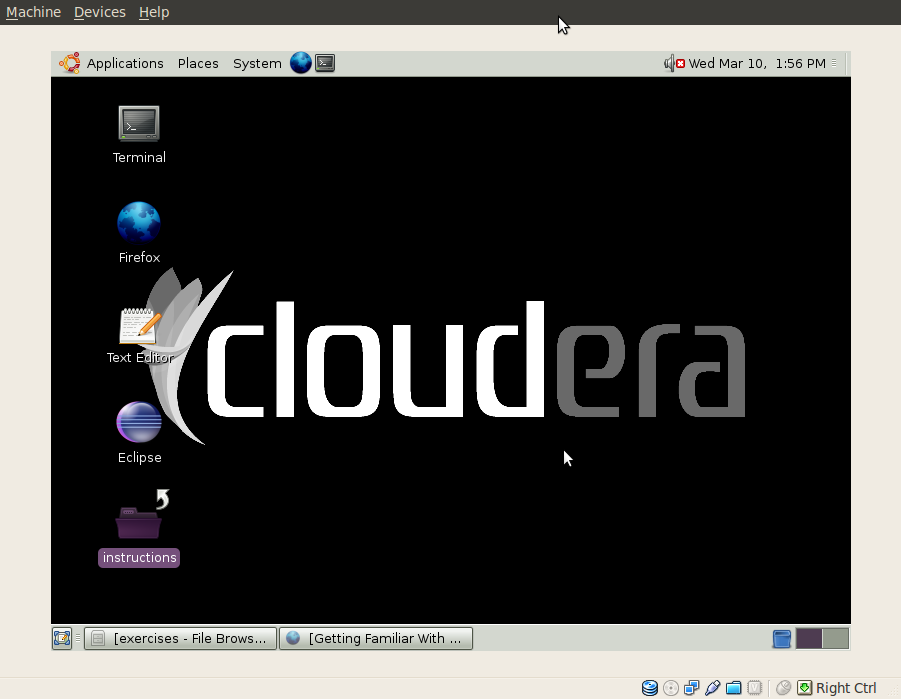Click the Trash icon in bottom panel
Viewport: 901px width, 699px height.
point(782,638)
